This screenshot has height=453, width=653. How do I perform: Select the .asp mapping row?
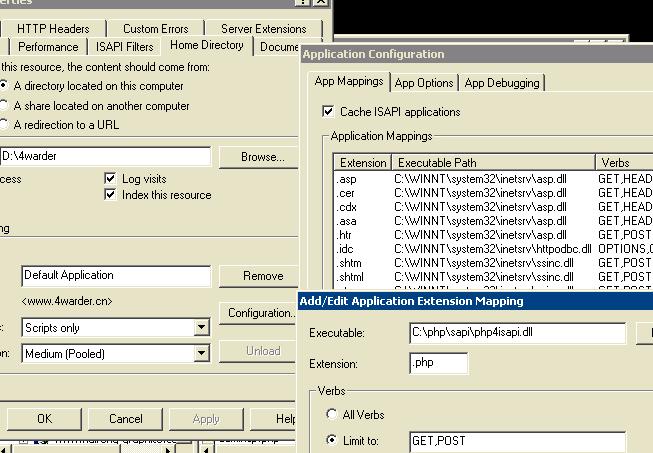(x=493, y=179)
